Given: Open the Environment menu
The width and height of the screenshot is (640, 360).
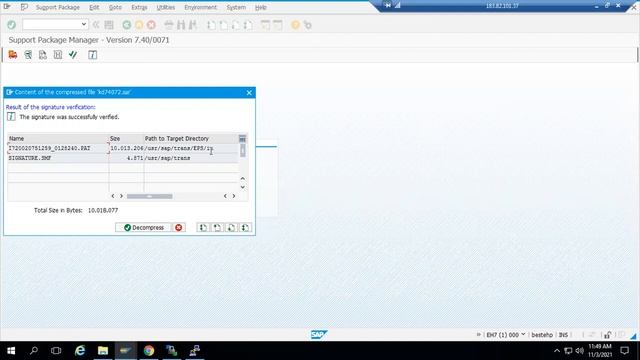Looking at the screenshot, I should [200, 7].
